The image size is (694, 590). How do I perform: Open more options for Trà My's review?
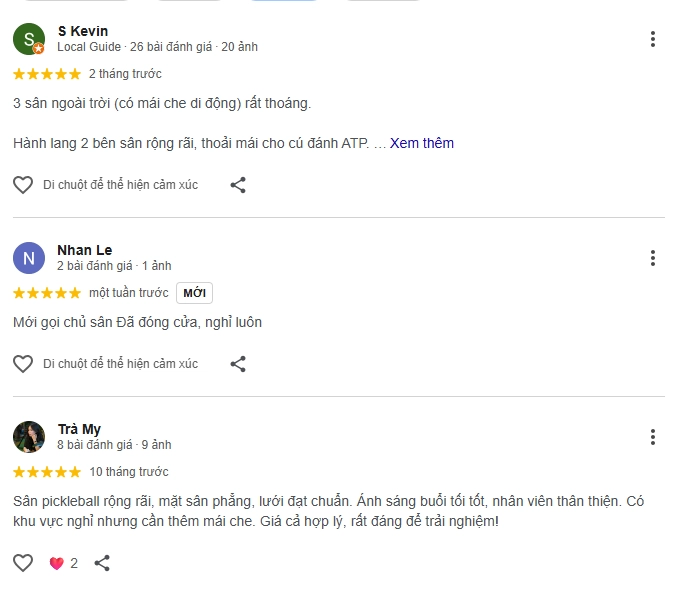(x=652, y=437)
